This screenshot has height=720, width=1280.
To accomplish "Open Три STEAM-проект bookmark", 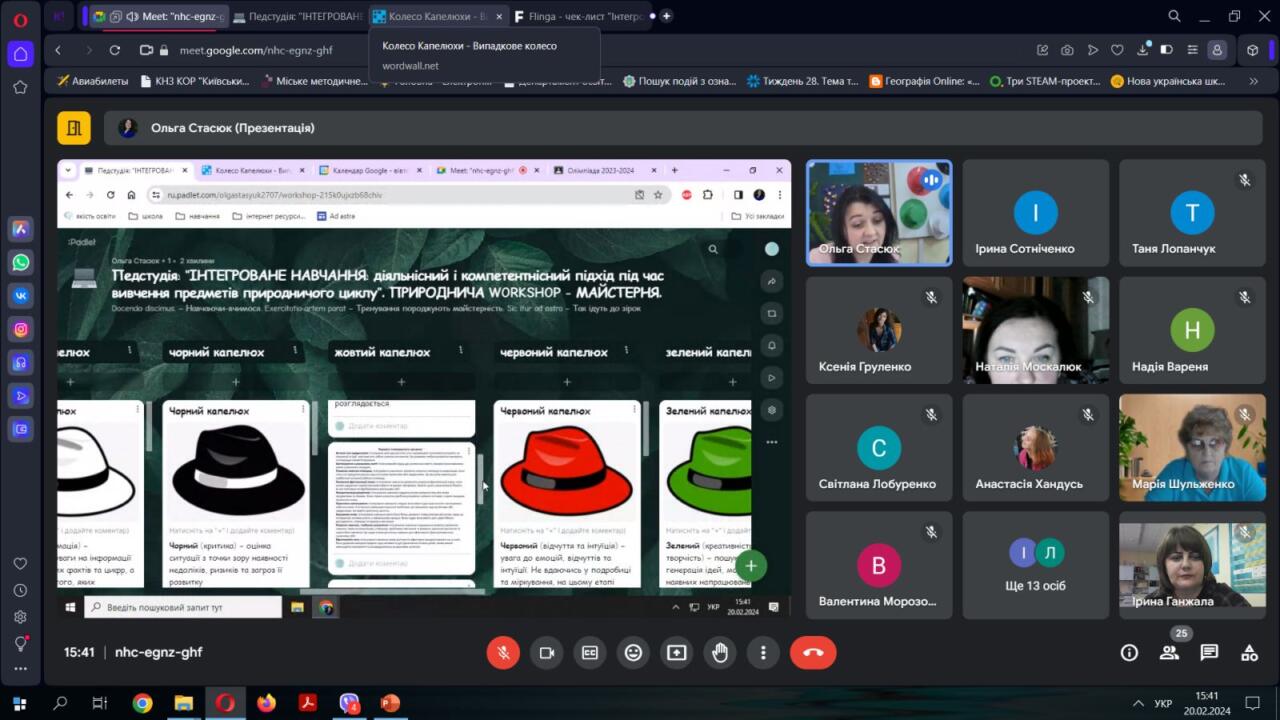I will pyautogui.click(x=1045, y=81).
